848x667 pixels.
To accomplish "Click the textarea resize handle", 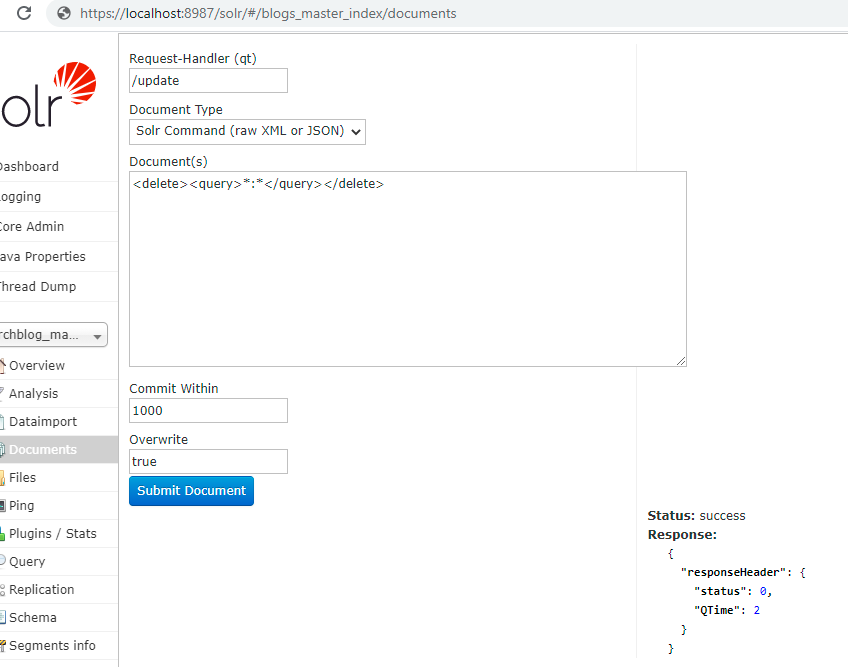I will tap(681, 361).
